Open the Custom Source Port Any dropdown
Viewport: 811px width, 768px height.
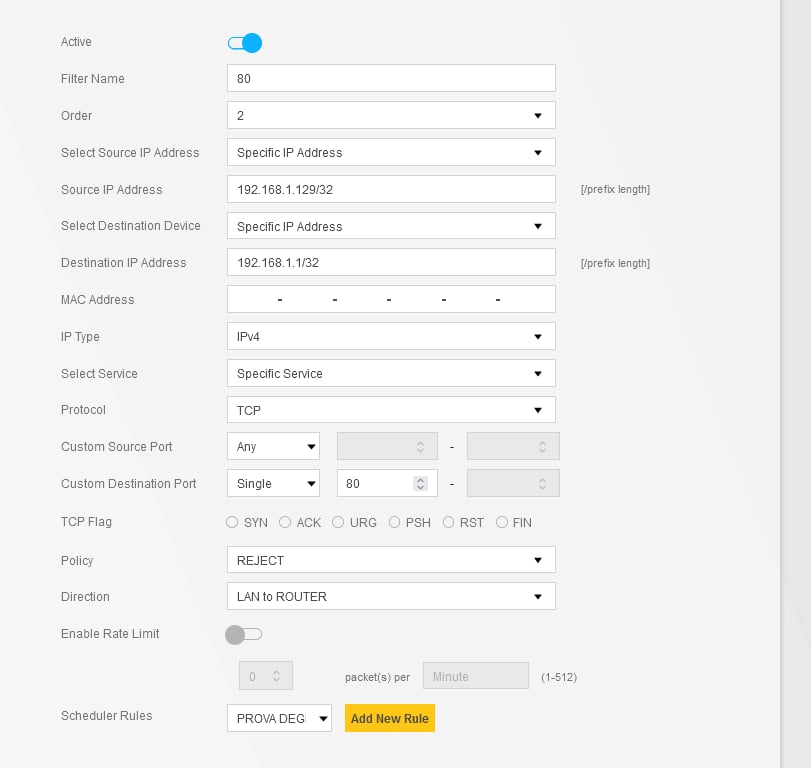(273, 447)
